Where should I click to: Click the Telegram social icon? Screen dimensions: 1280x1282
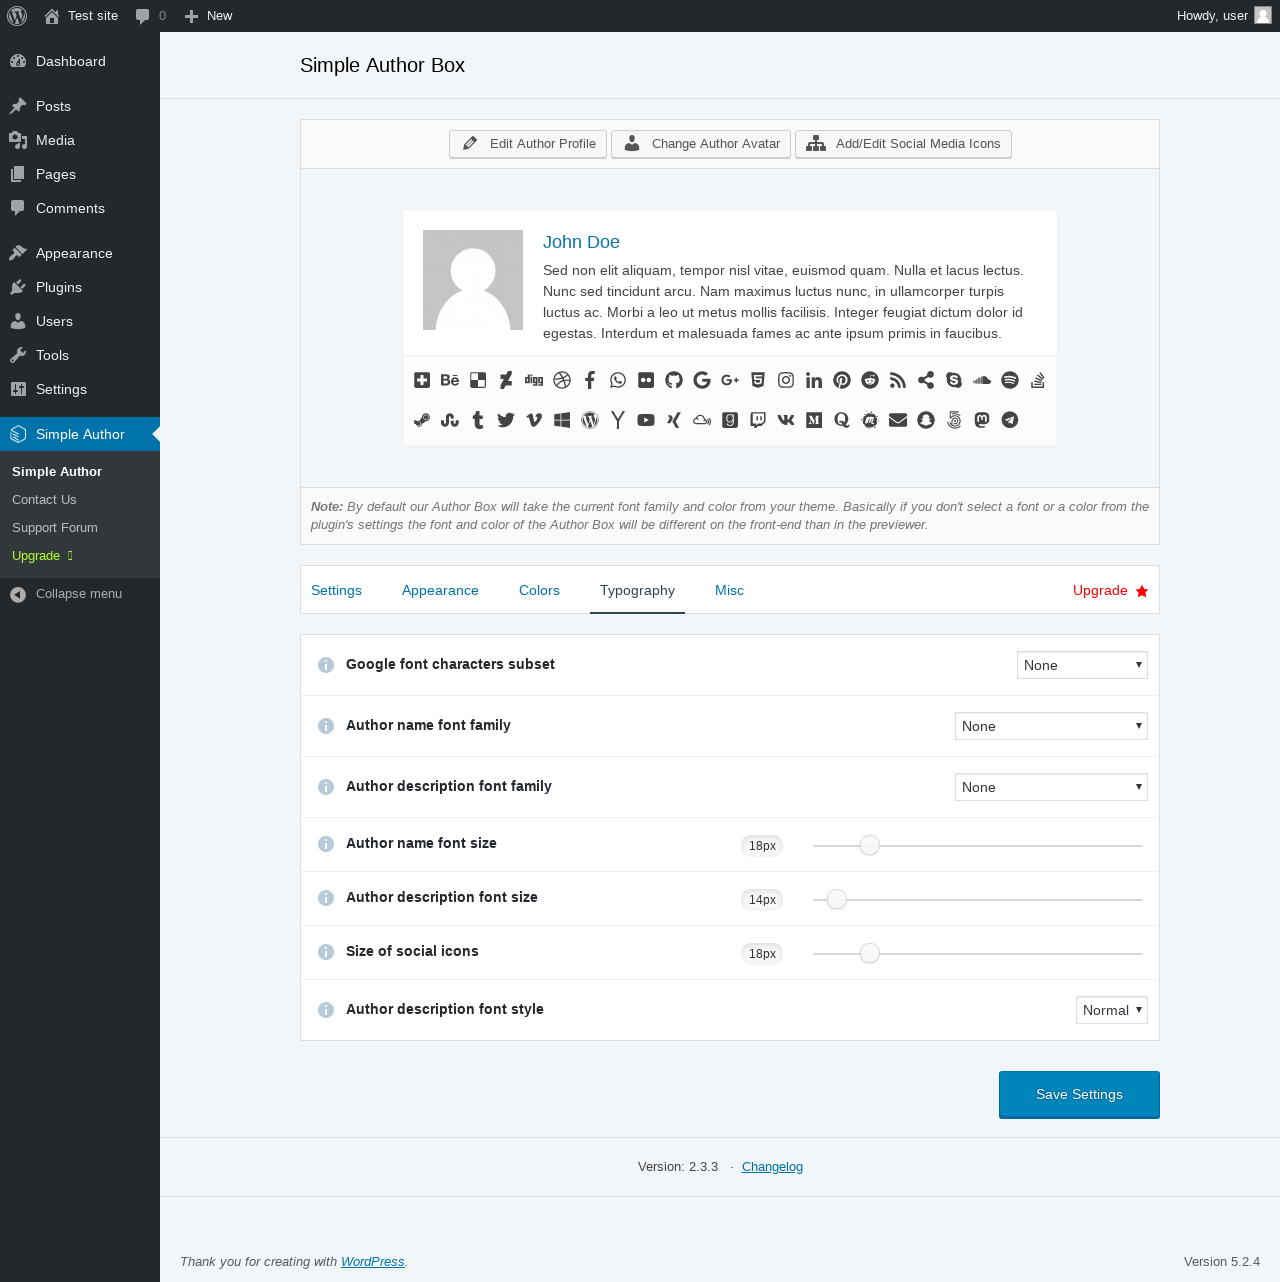coord(1010,420)
